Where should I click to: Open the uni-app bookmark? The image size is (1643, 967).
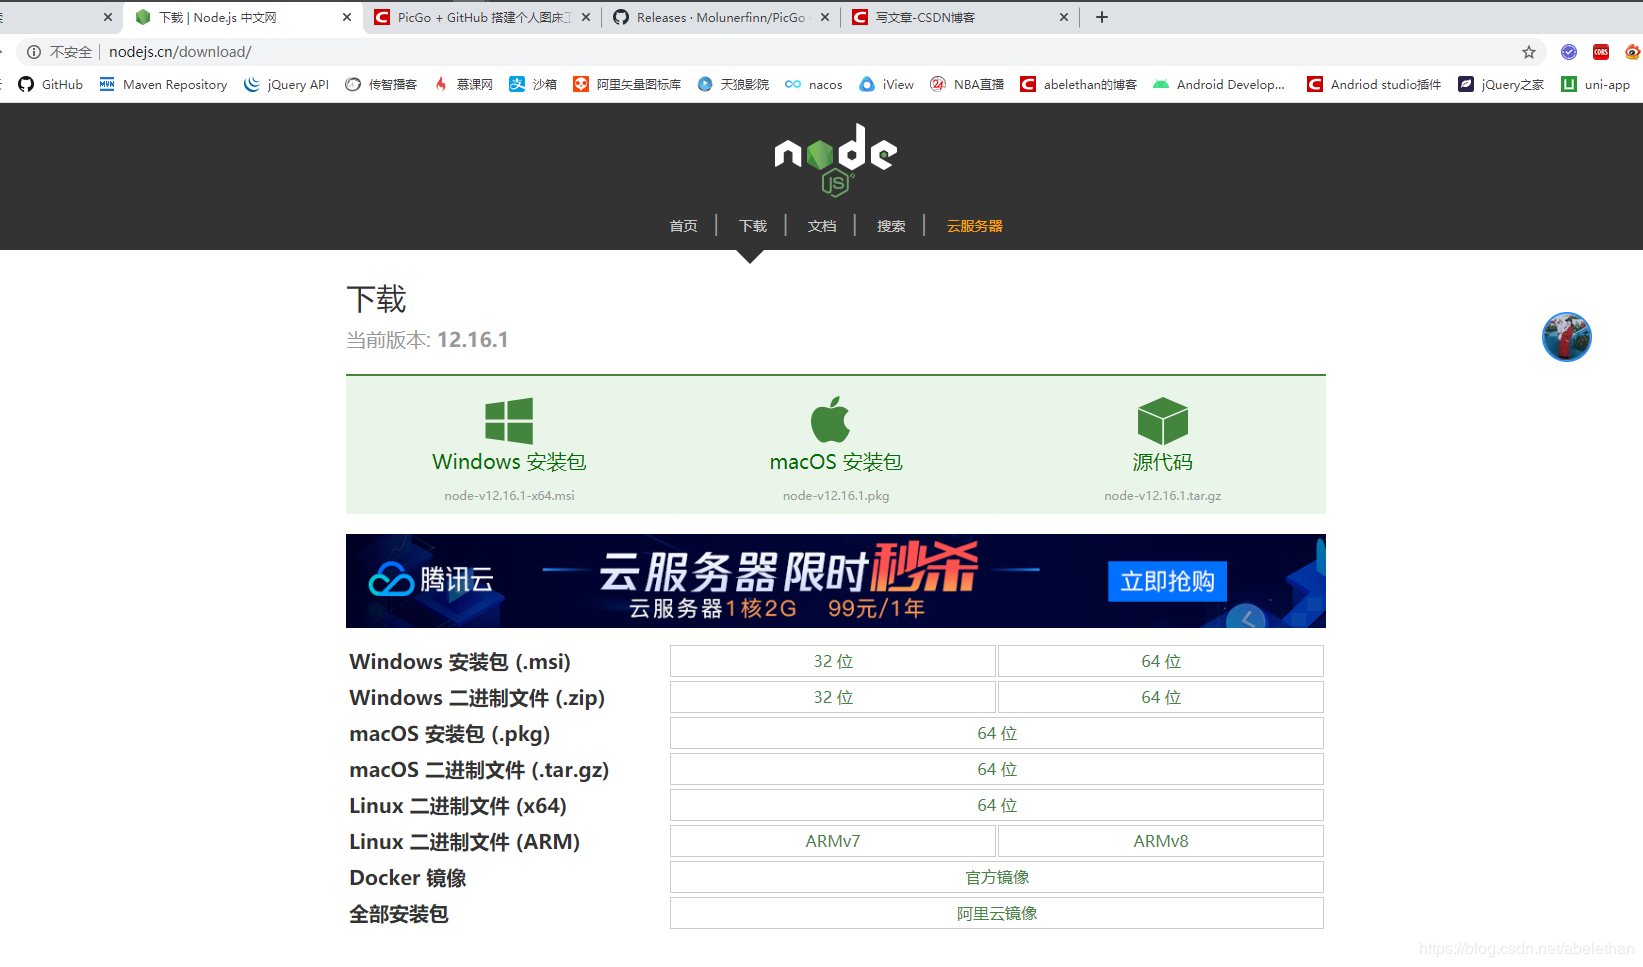[x=1596, y=84]
